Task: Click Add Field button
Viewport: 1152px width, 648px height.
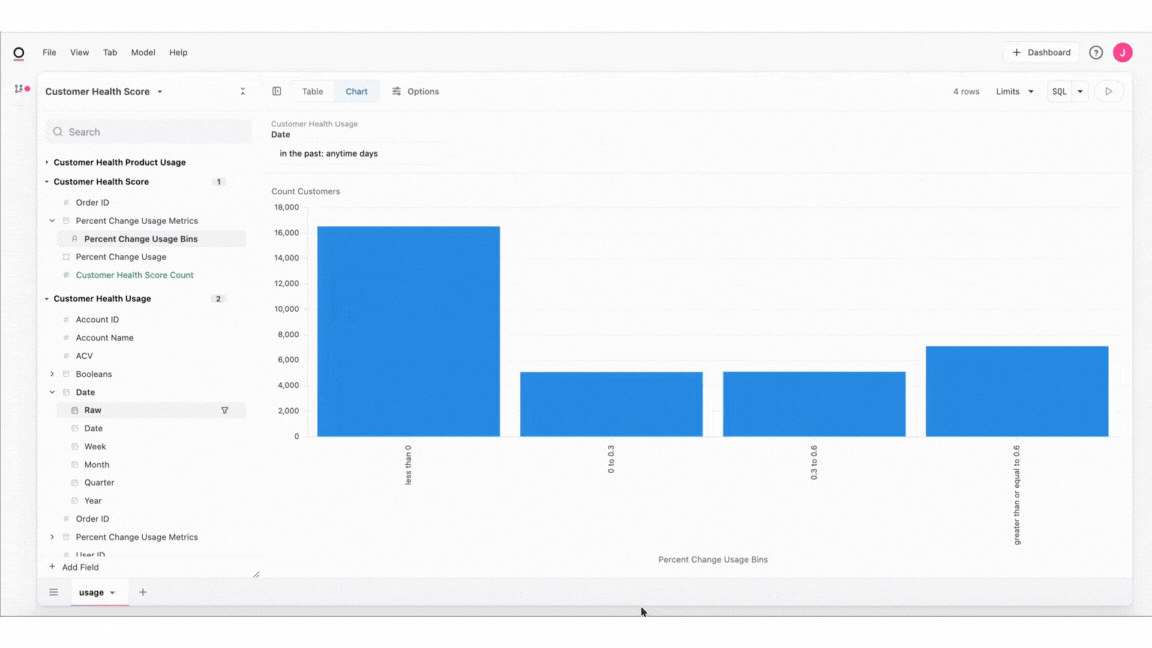Action: point(73,567)
